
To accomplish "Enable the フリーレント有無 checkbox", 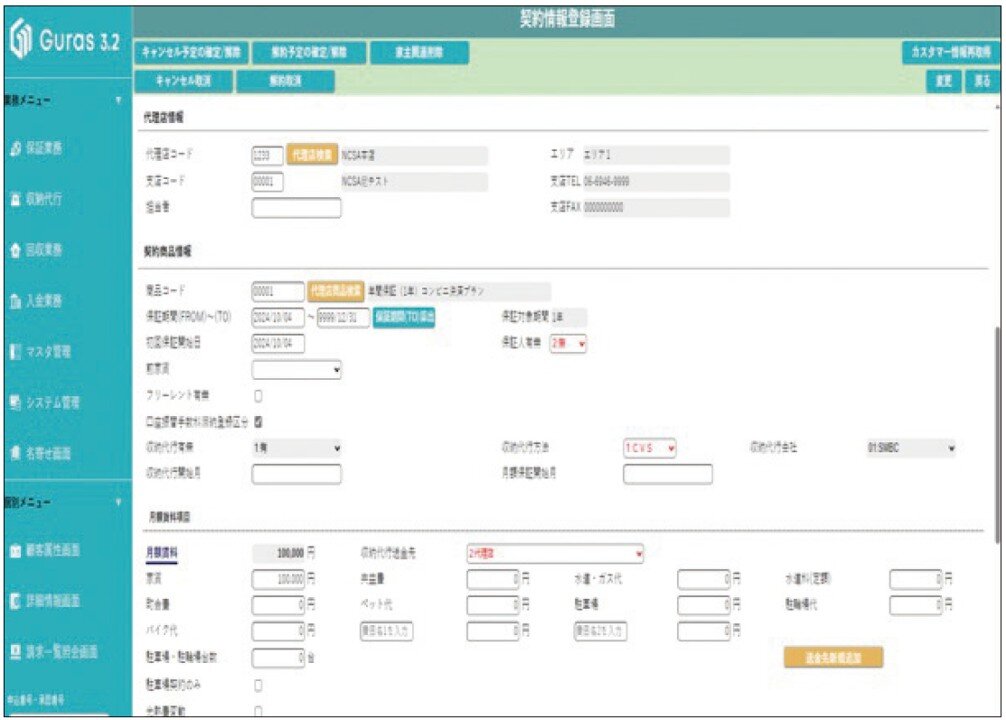I will pos(259,396).
